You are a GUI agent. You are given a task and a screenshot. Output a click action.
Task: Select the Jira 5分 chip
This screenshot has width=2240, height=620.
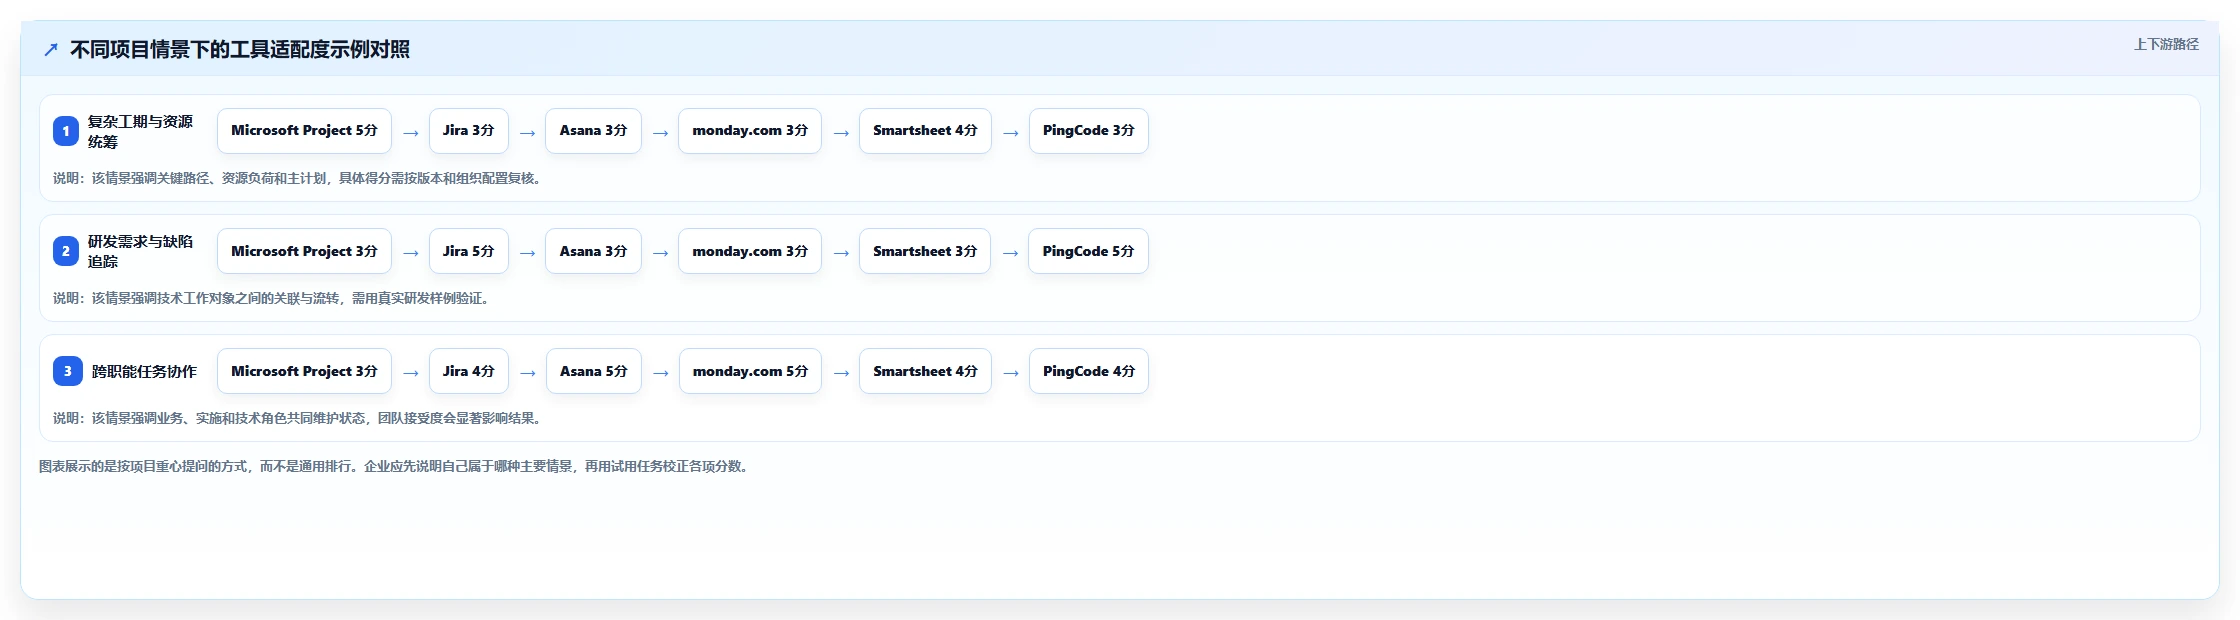point(469,251)
